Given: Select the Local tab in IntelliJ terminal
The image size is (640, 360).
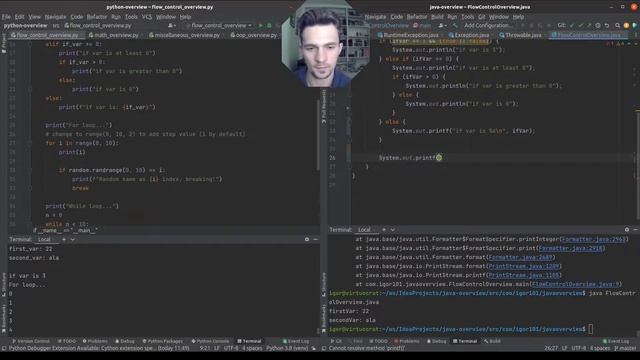Looking at the screenshot, I should [364, 230].
